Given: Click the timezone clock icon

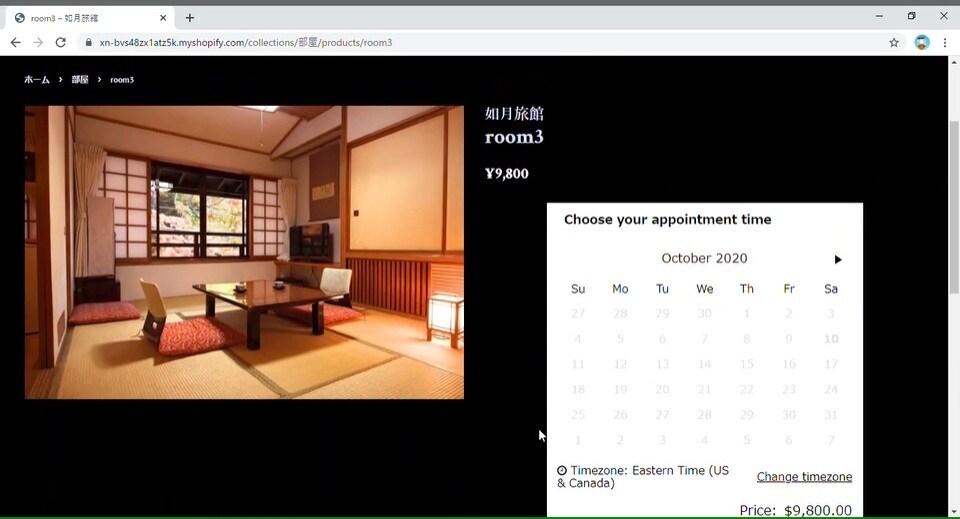Looking at the screenshot, I should [x=561, y=470].
